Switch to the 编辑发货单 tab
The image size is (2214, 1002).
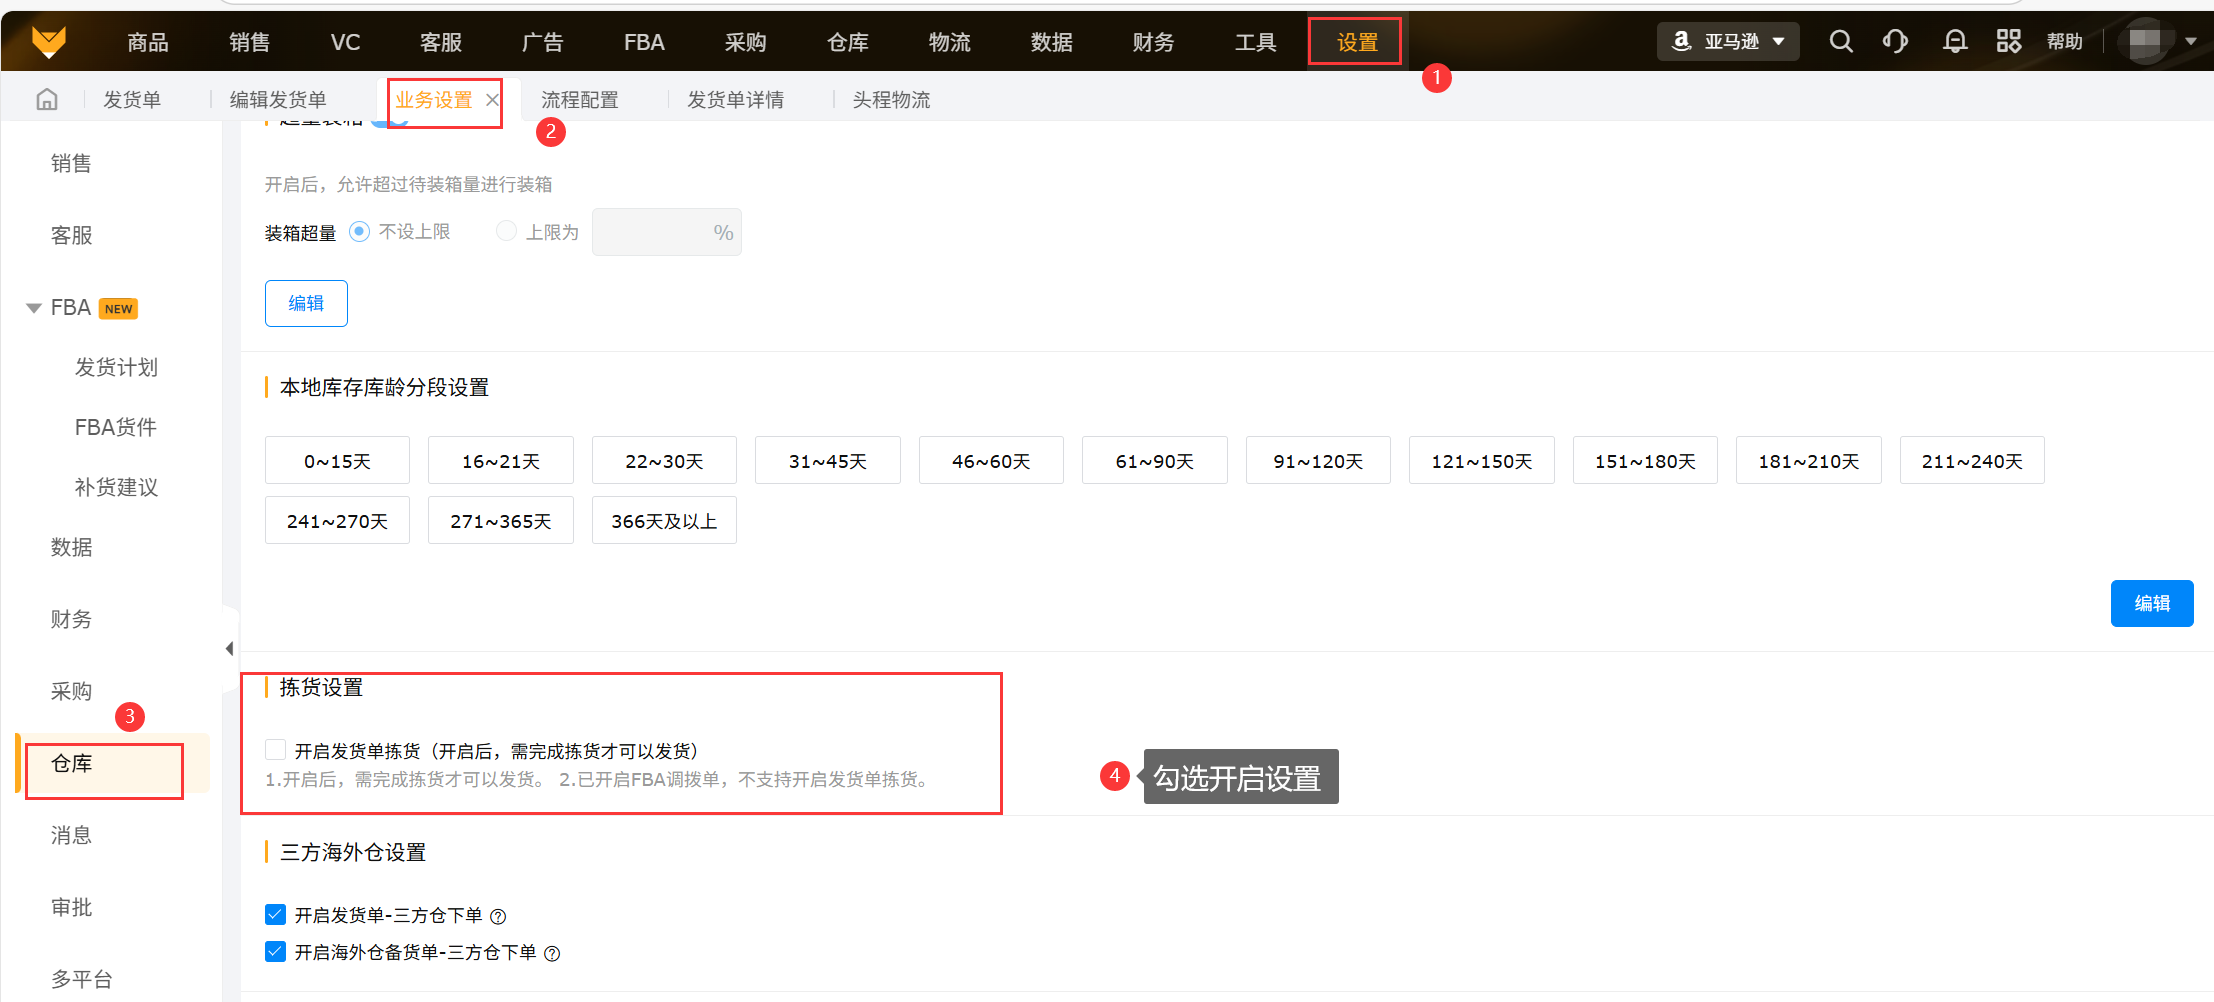[x=278, y=100]
